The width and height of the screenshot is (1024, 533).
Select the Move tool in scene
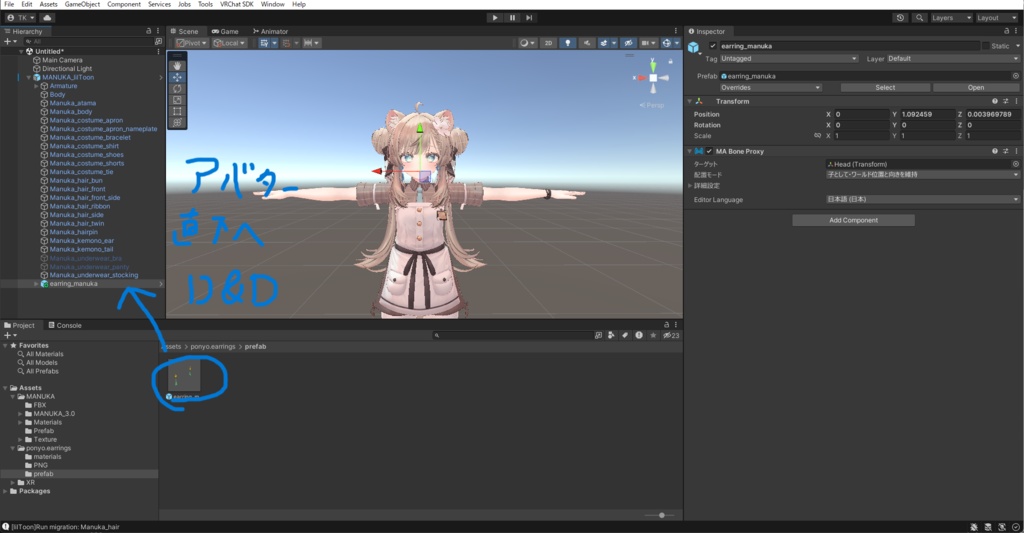(x=177, y=77)
